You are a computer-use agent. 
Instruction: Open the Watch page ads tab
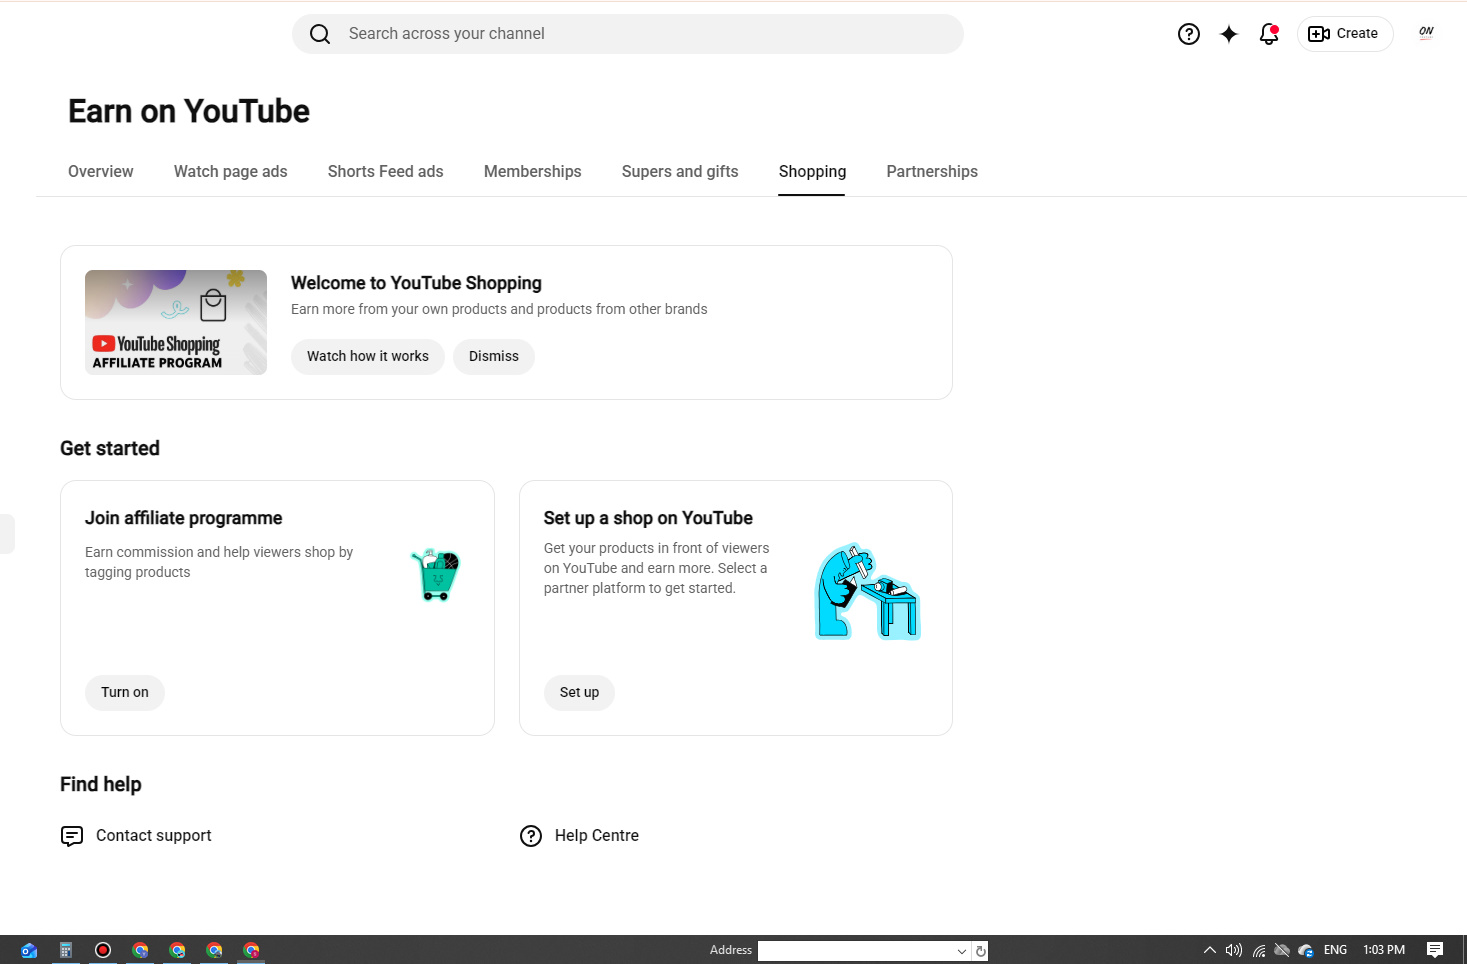click(x=231, y=172)
